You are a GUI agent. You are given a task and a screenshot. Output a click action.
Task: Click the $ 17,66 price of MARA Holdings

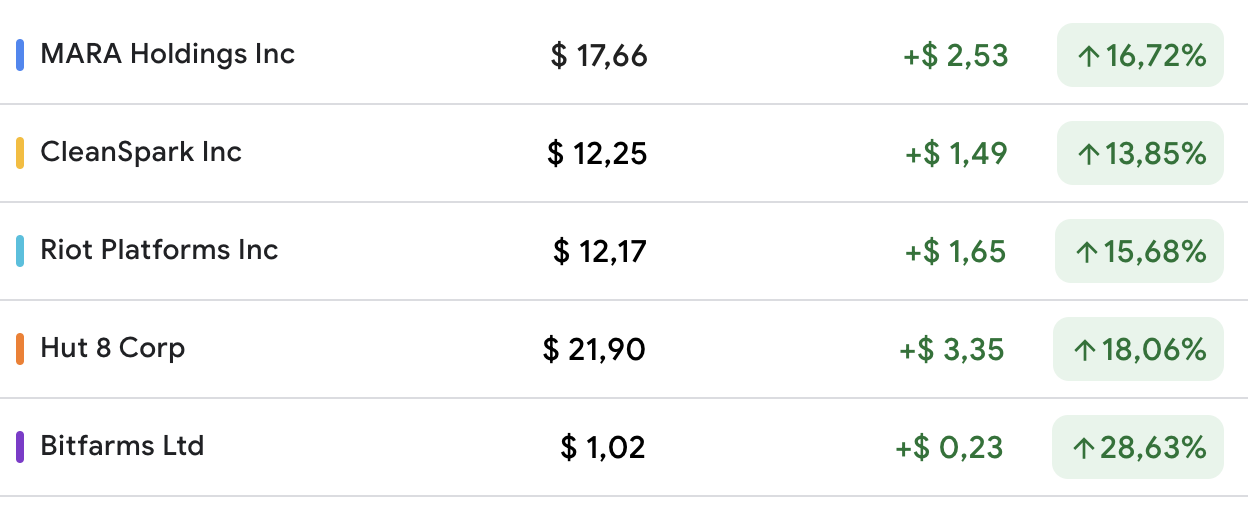pos(599,56)
